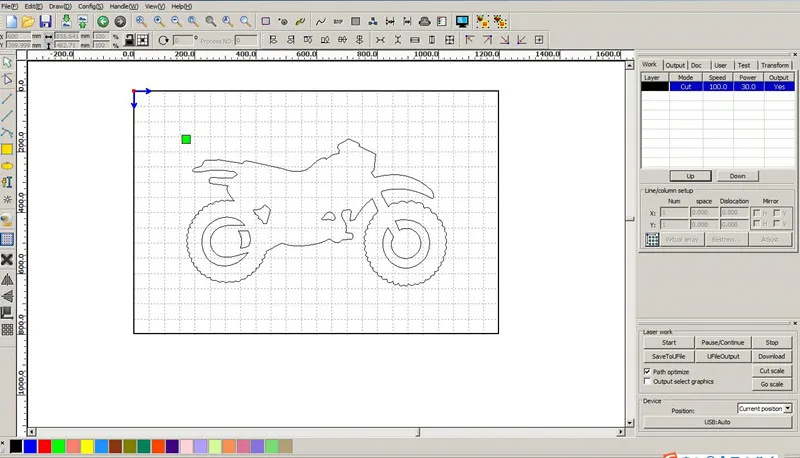The height and width of the screenshot is (458, 800).
Task: Switch to the Transform tab
Action: coord(774,65)
